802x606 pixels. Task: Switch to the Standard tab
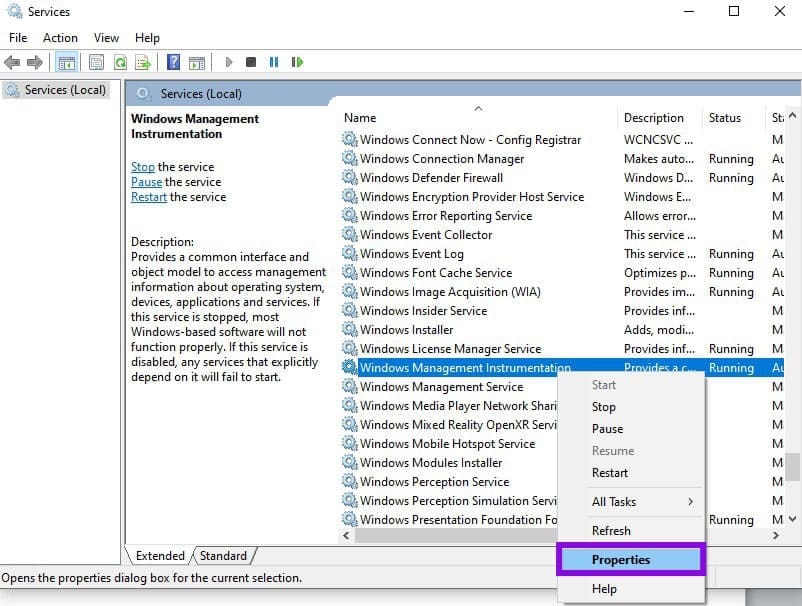224,555
